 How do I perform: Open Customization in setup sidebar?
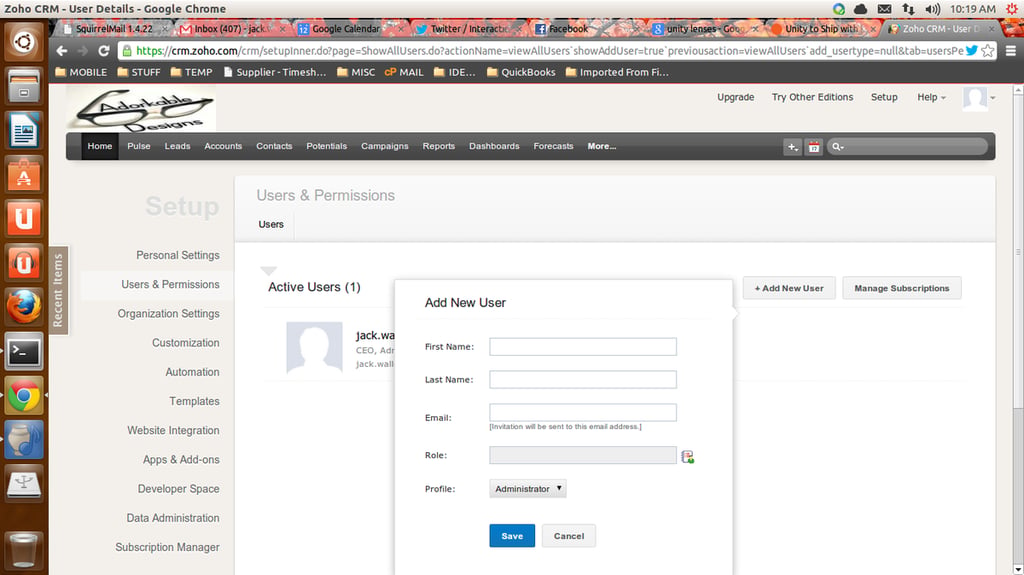185,343
